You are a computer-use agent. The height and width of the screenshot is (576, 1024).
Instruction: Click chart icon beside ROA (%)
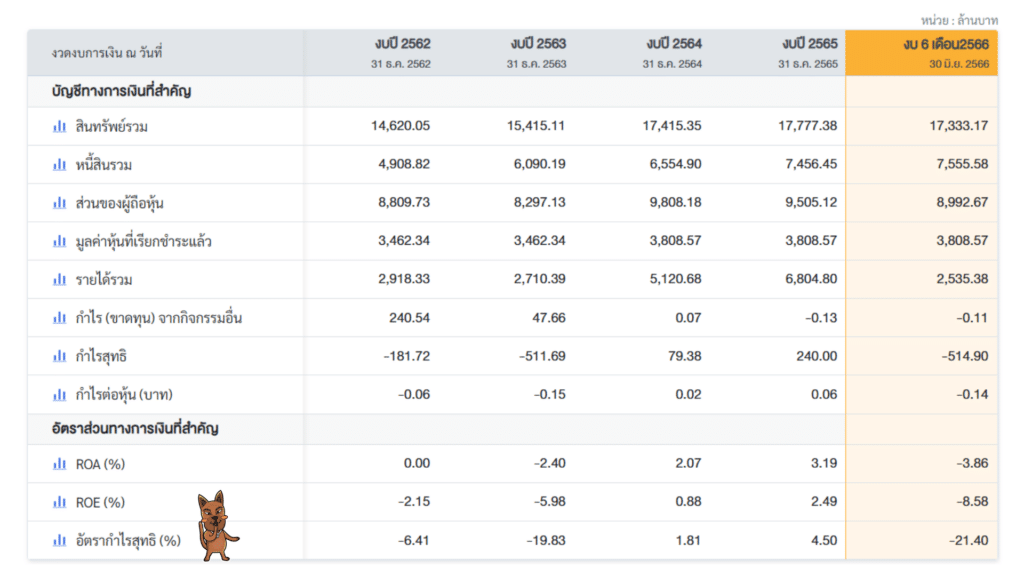60,464
